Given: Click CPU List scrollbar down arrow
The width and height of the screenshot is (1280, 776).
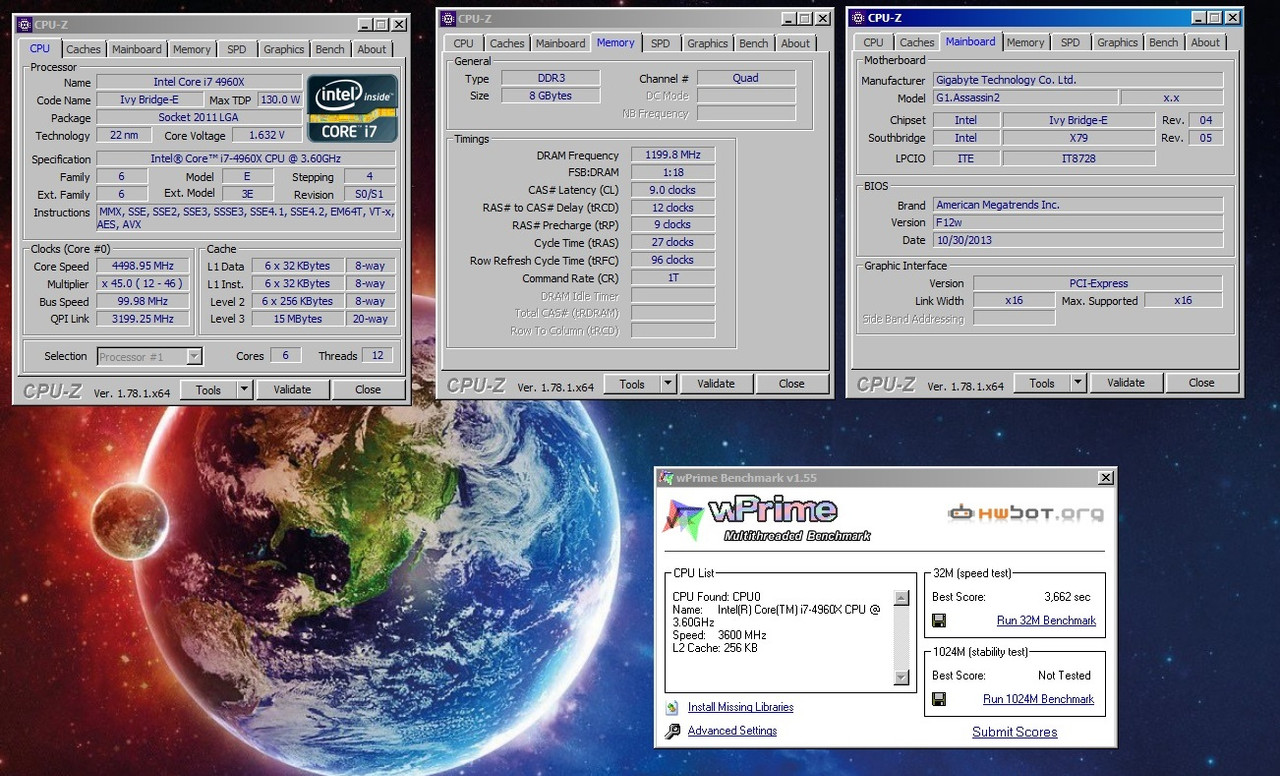Looking at the screenshot, I should 902,678.
